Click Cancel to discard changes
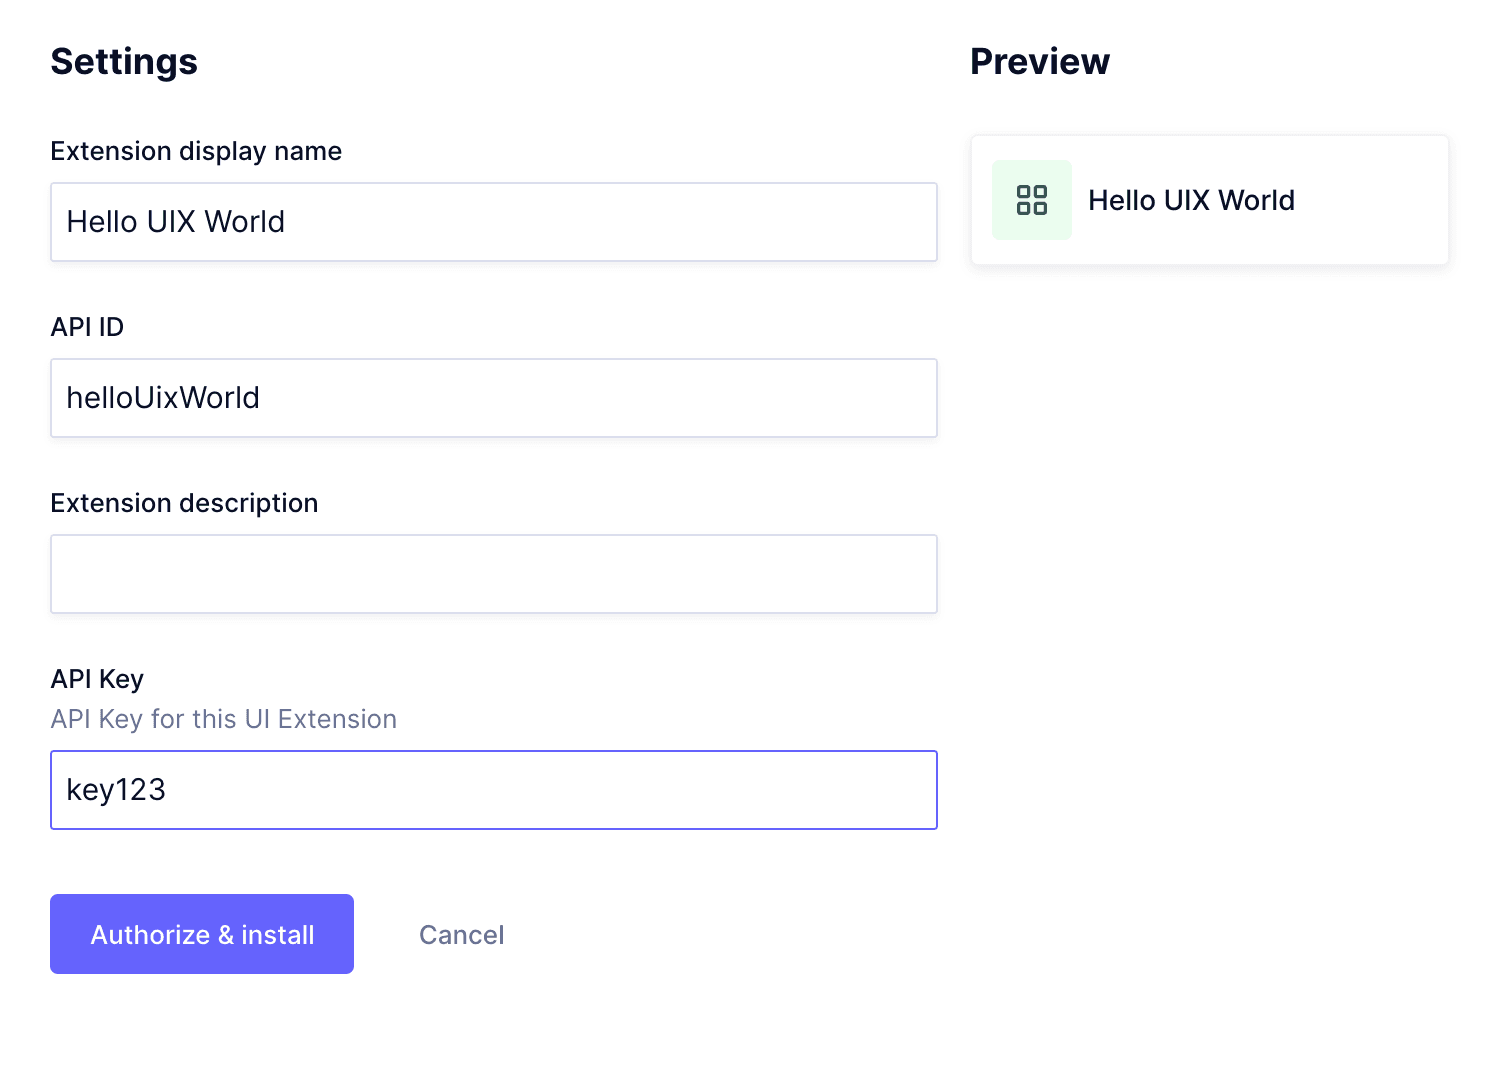 [x=461, y=934]
